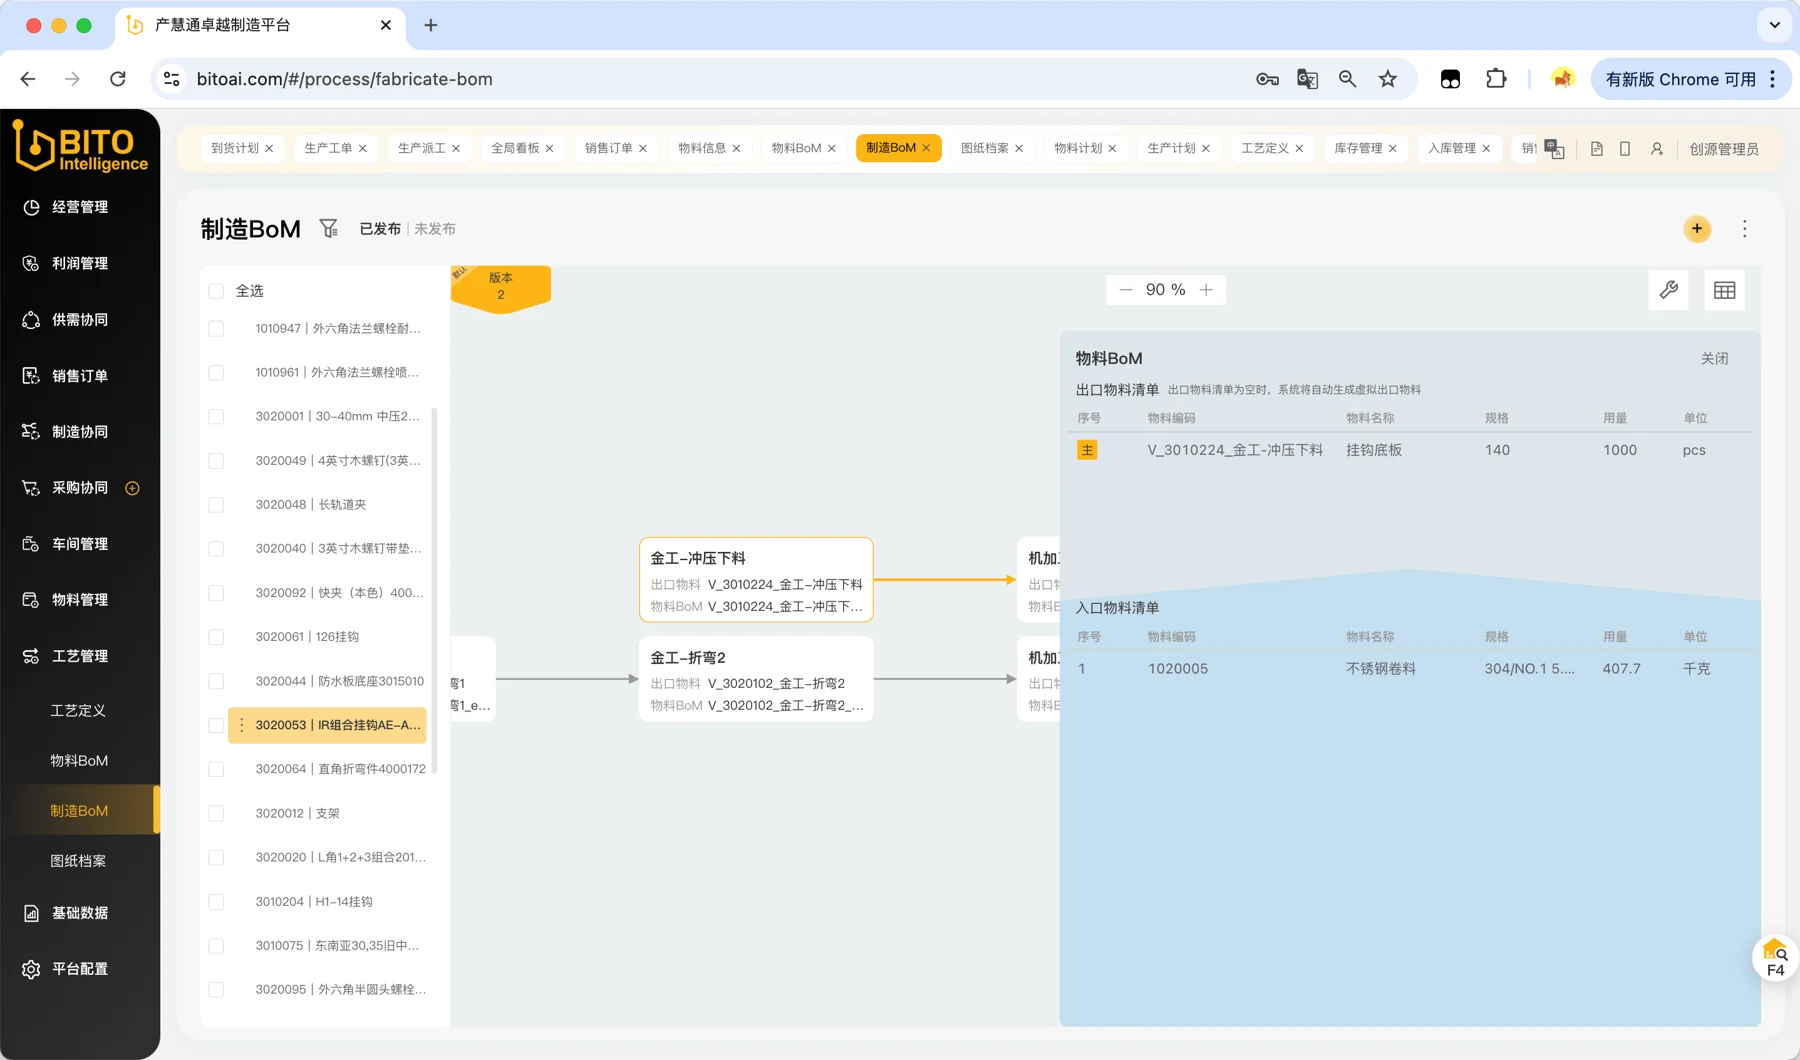Expand 车间管理 sidebar menu
Screen dimensions: 1800x1060
(80, 544)
